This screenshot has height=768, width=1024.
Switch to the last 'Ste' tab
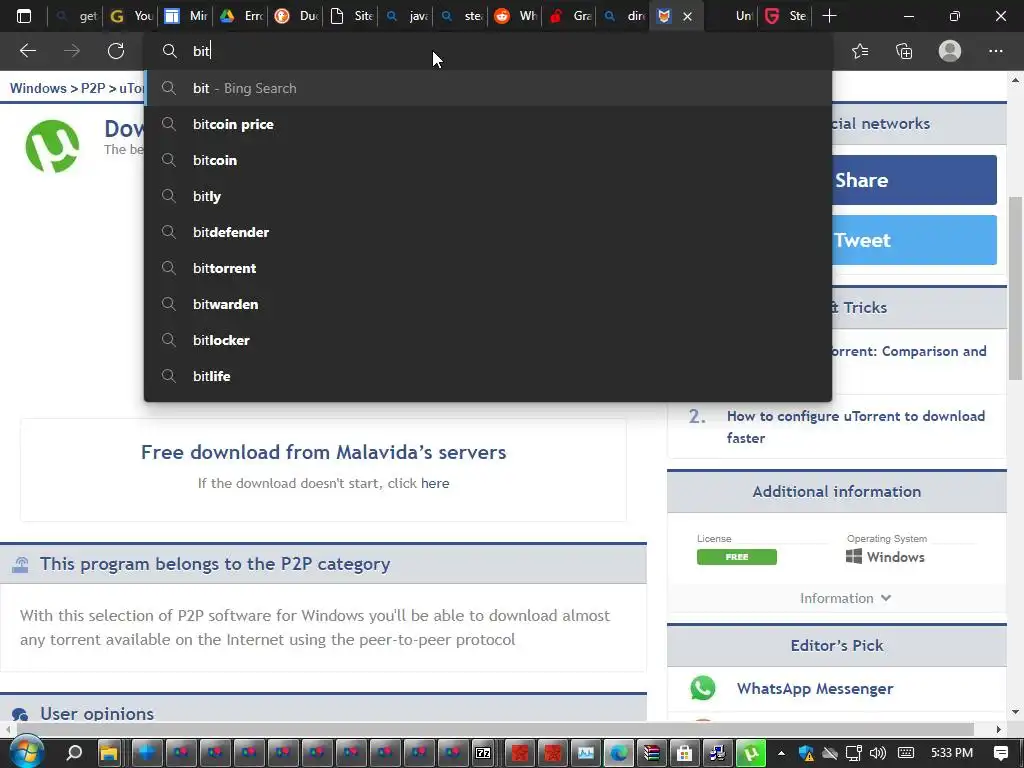pos(786,16)
